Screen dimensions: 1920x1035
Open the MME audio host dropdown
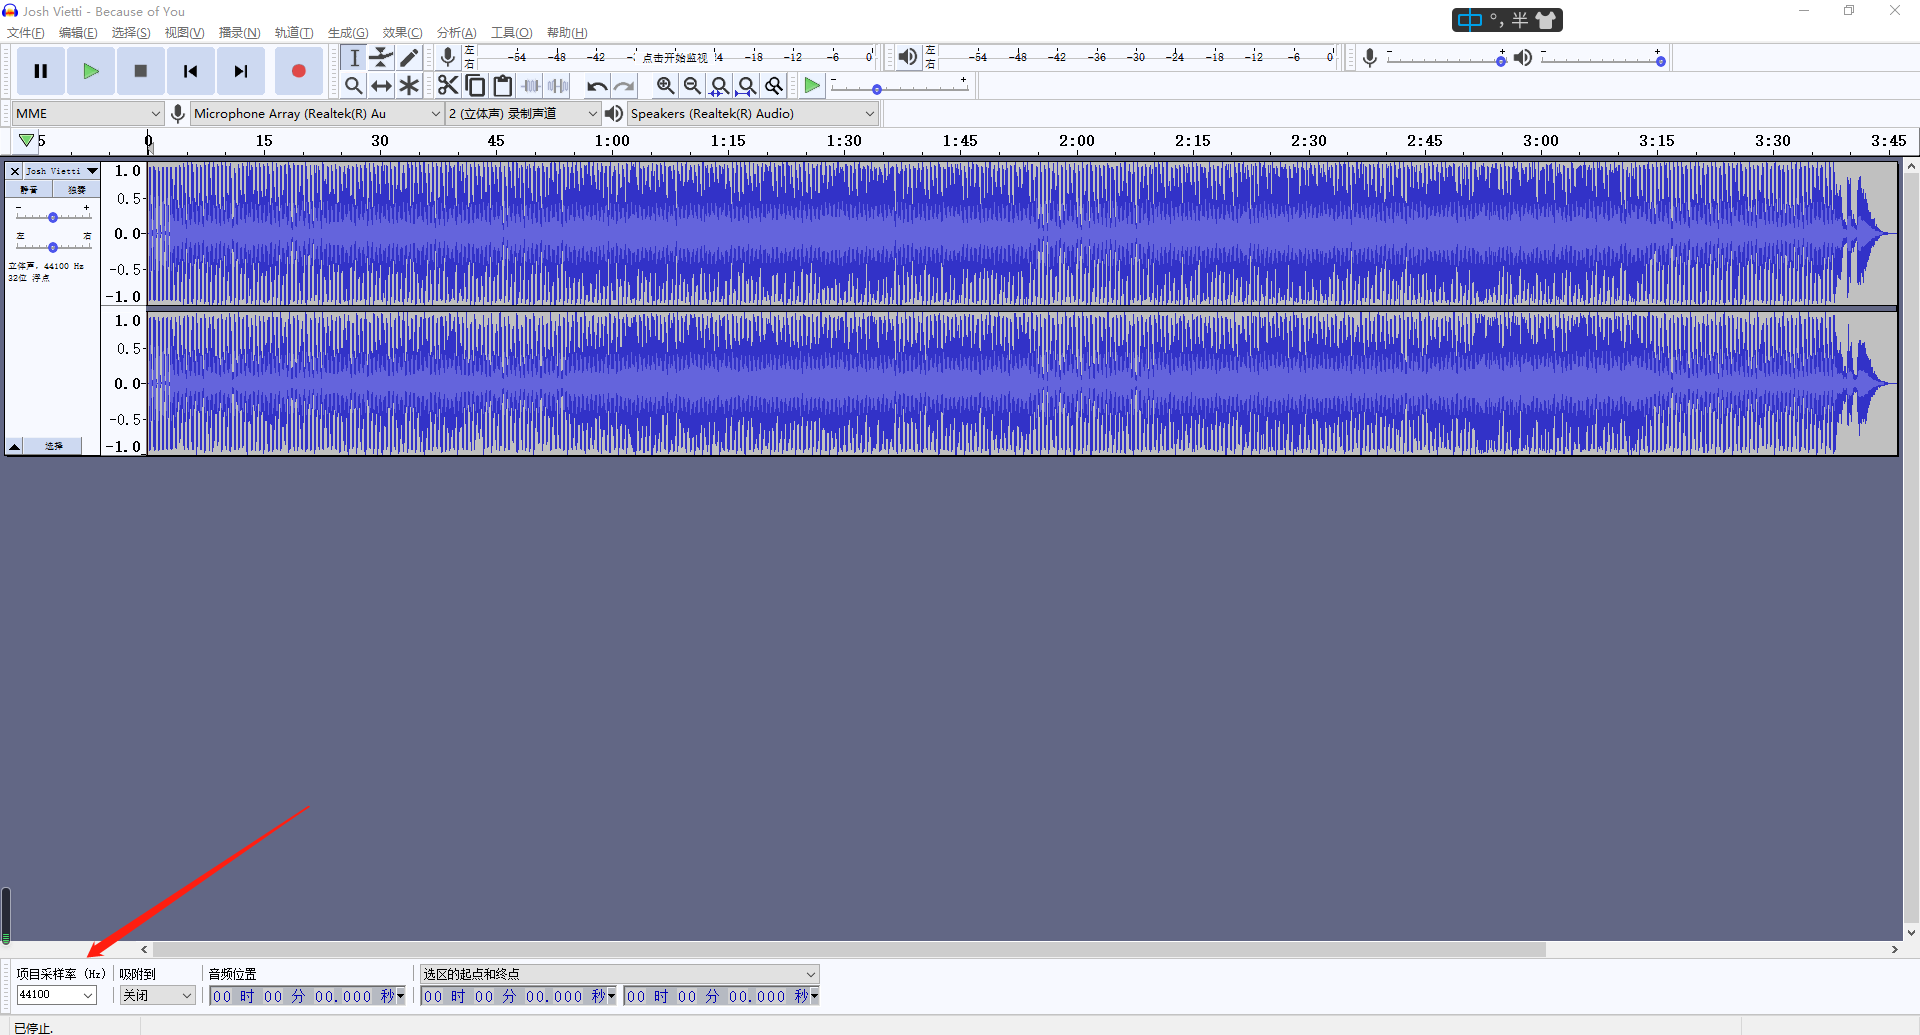pyautogui.click(x=88, y=114)
